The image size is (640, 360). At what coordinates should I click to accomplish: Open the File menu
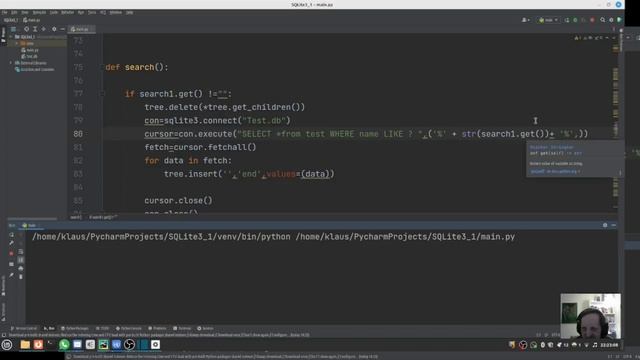coord(4,13)
